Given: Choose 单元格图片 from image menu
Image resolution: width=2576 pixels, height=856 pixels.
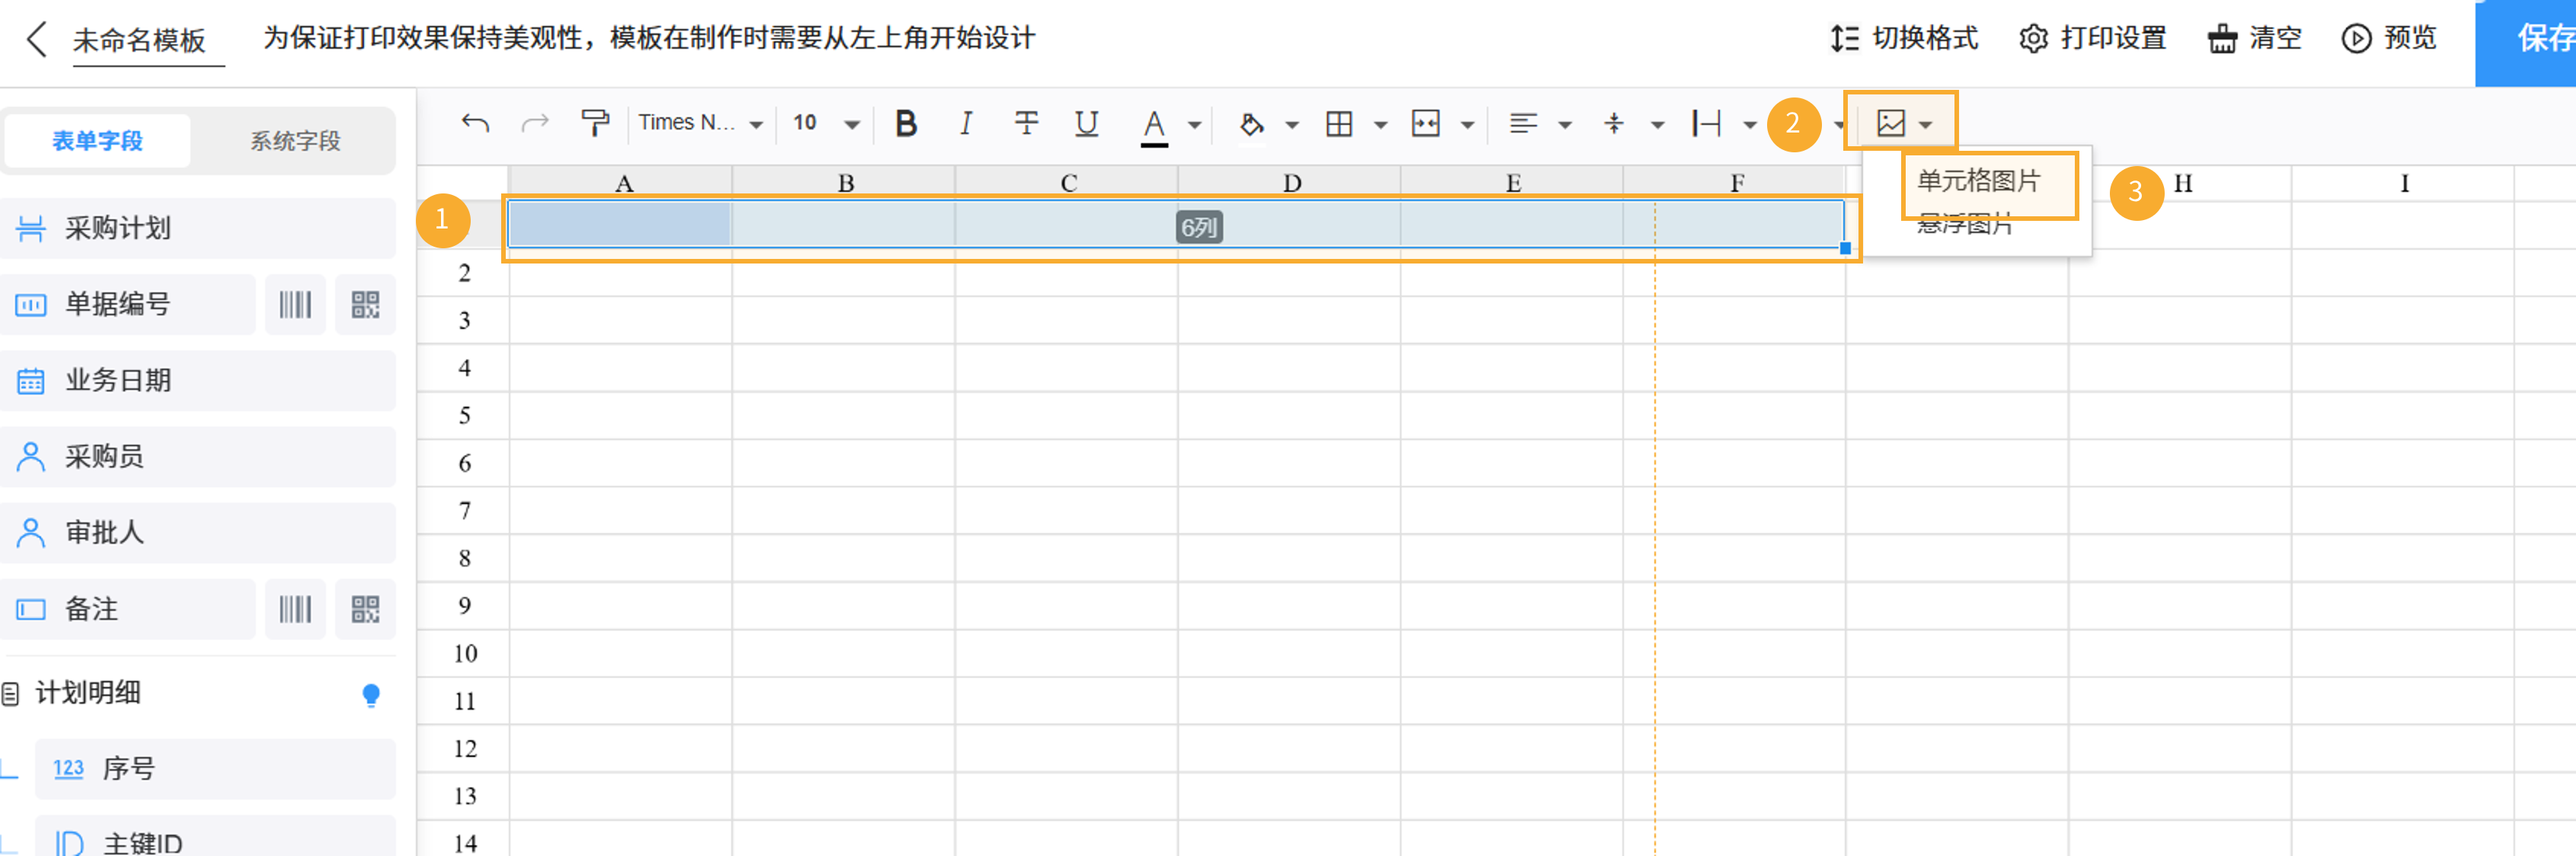Looking at the screenshot, I should click(x=1978, y=181).
